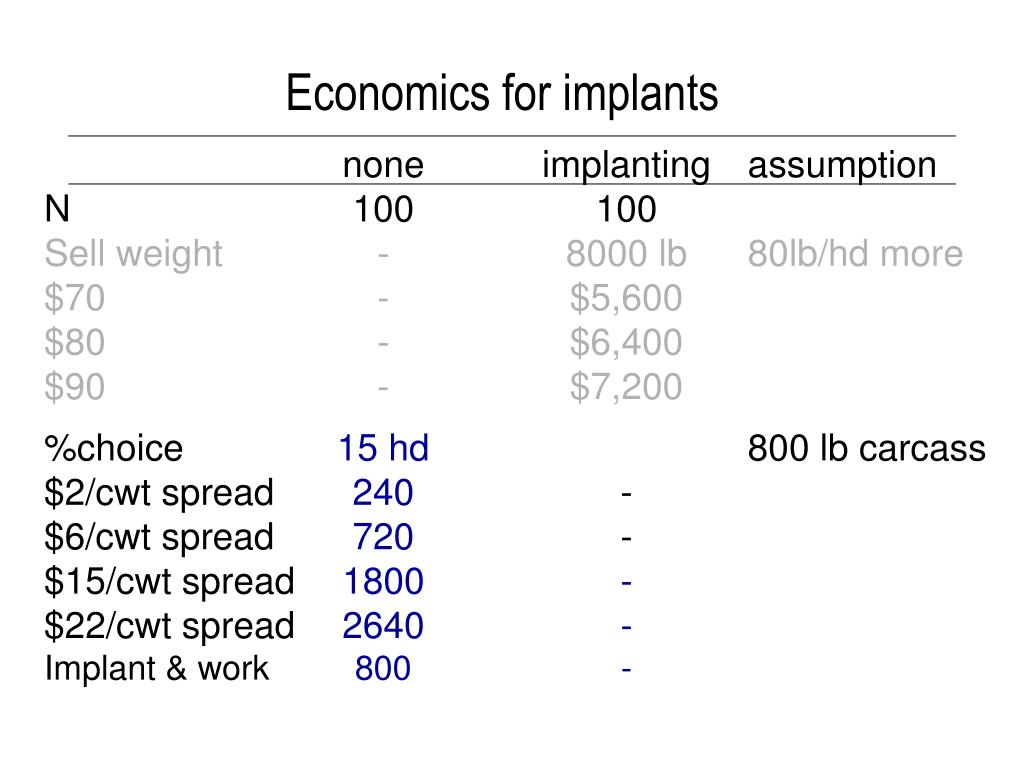Viewport: 1024px width, 768px height.
Task: Click the $2/cwt spread label
Action: coord(159,494)
